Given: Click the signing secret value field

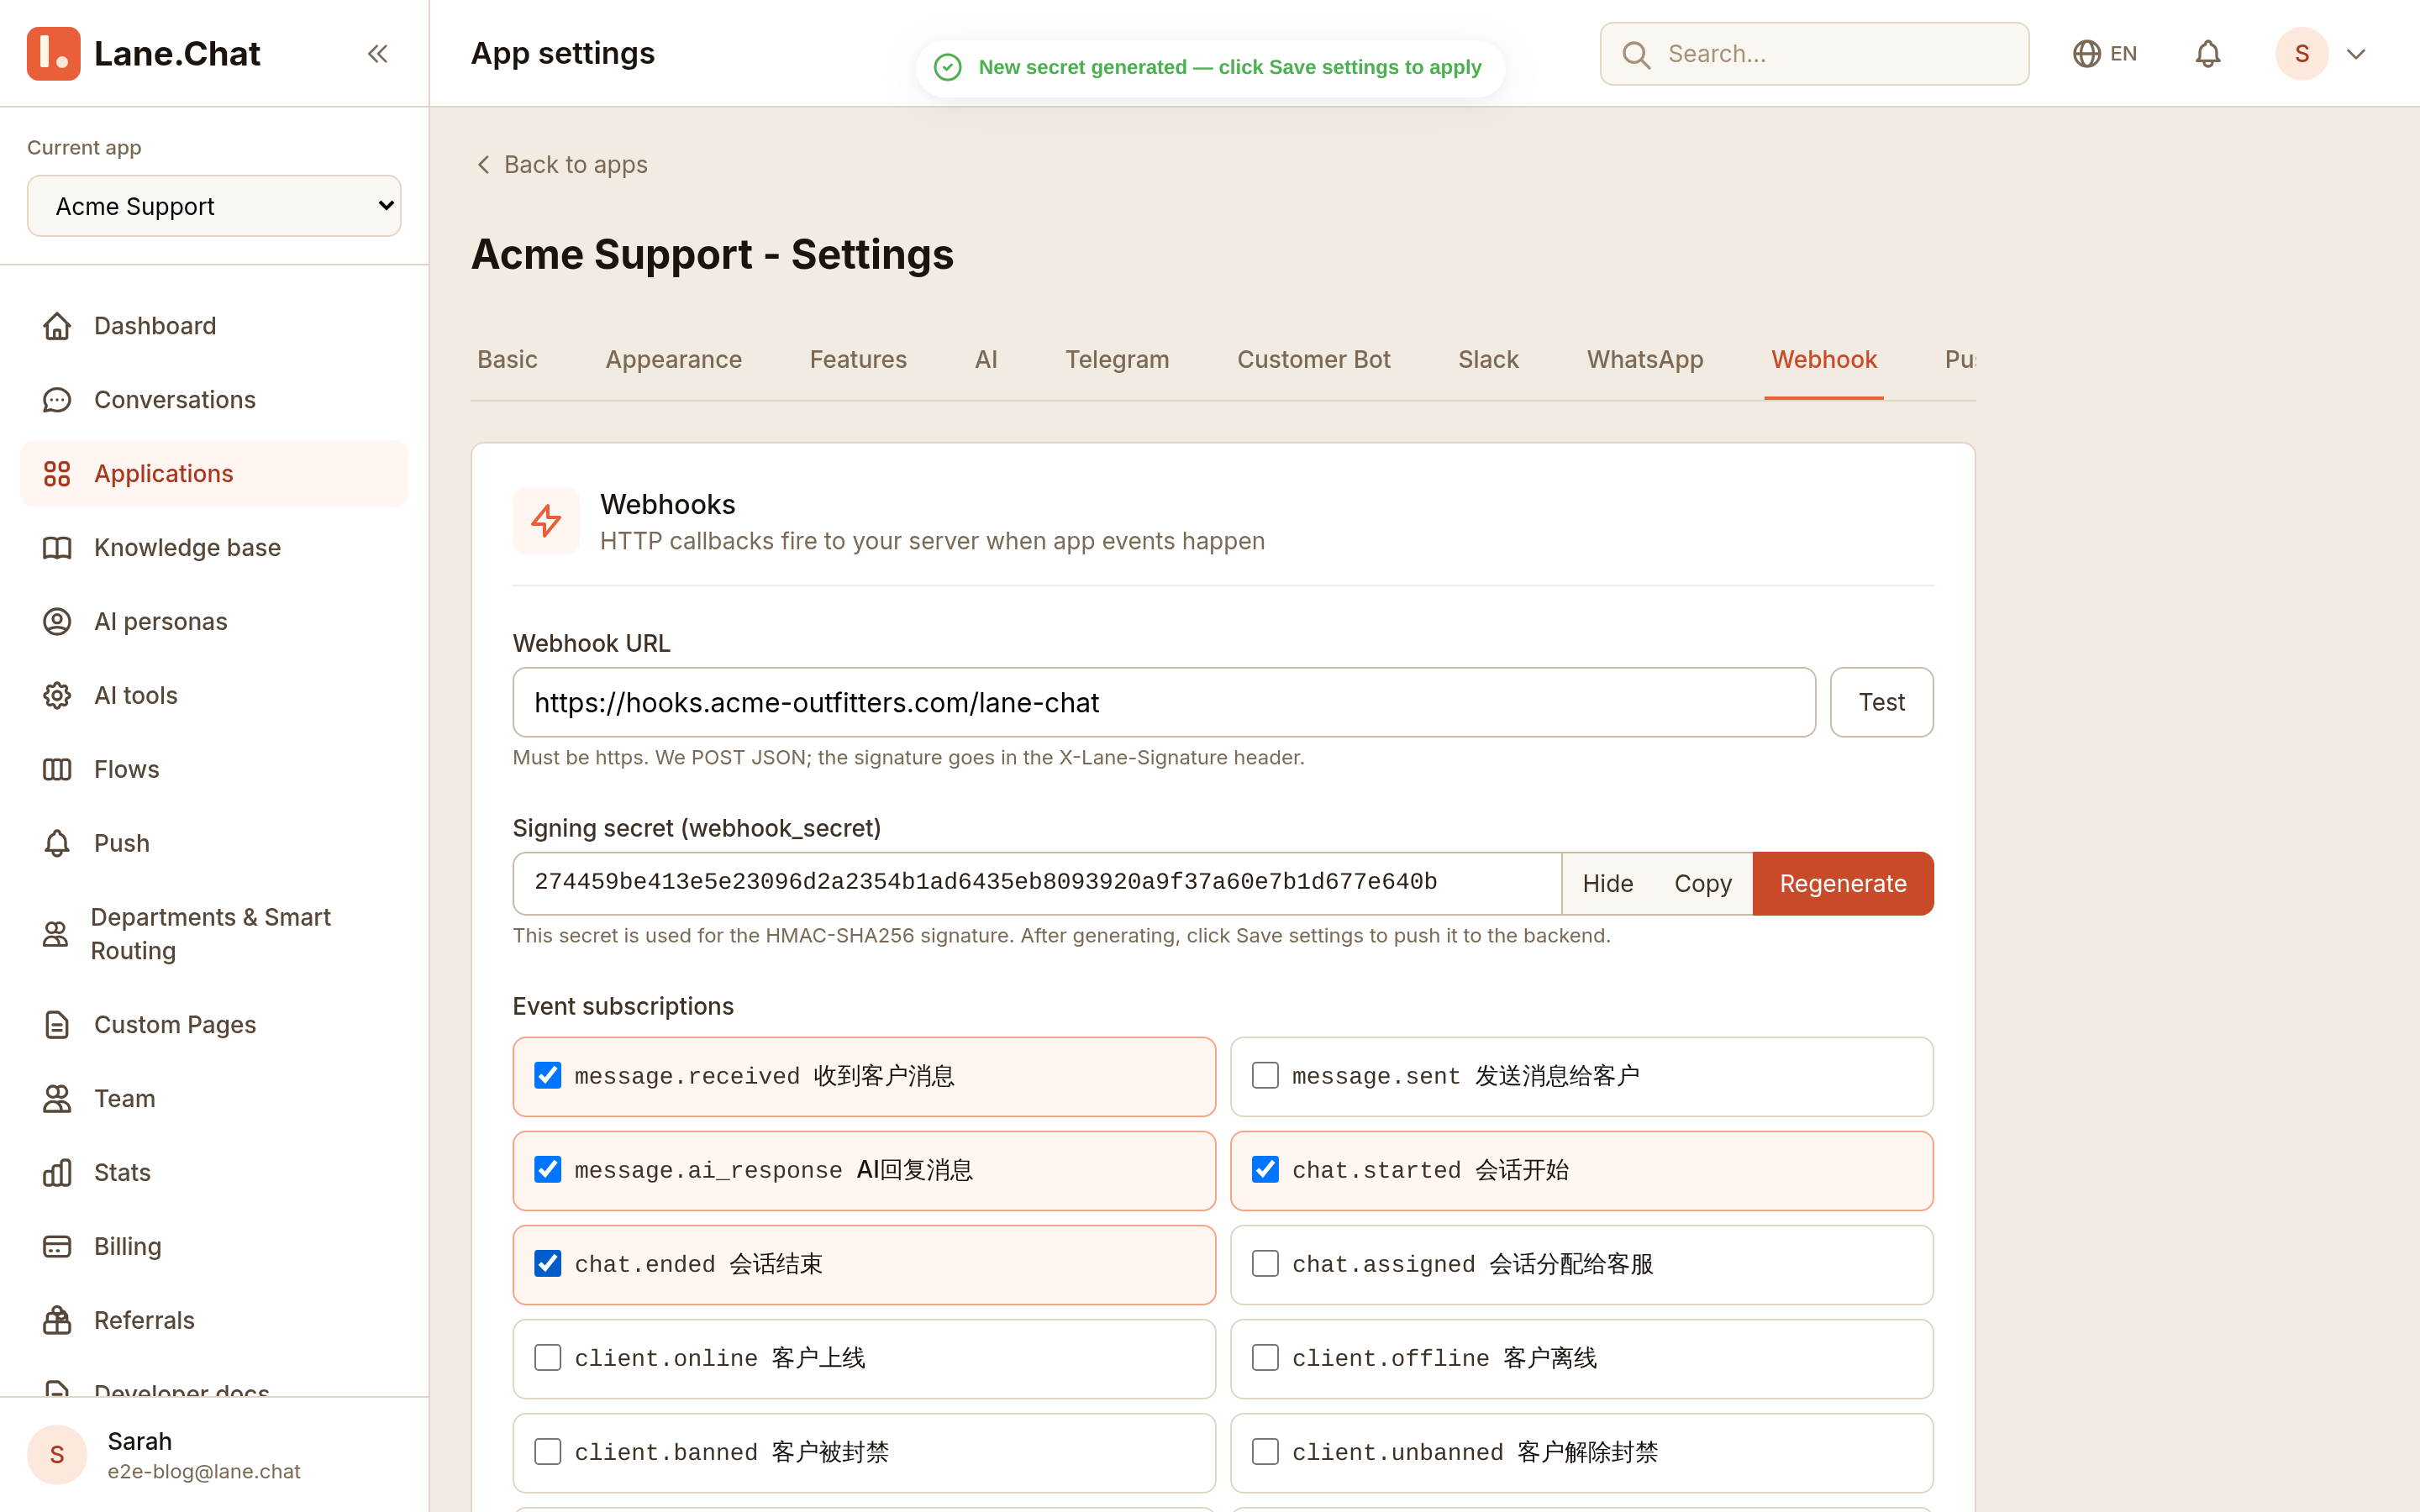Looking at the screenshot, I should coord(1037,884).
